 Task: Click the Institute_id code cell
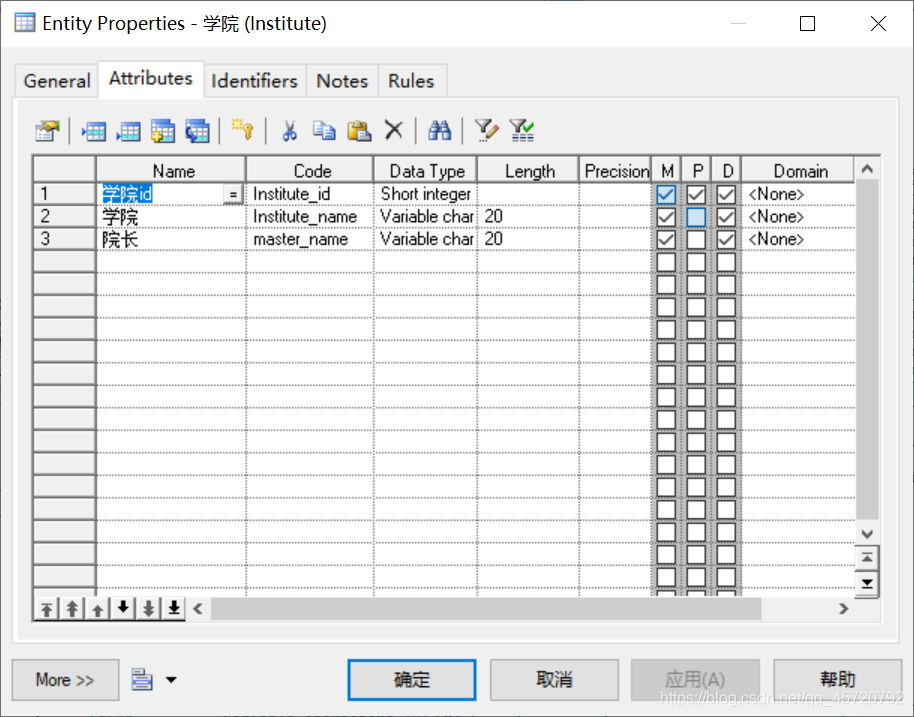(310, 194)
